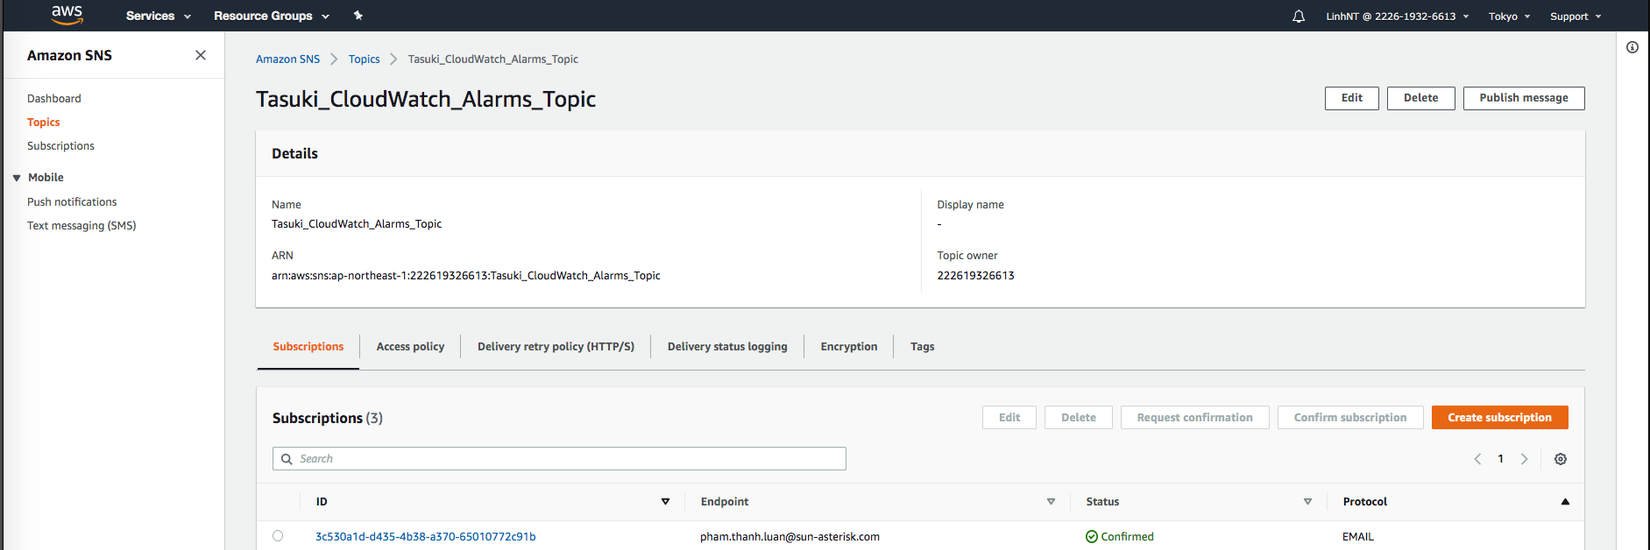Close the Amazon SNS side panel
The image size is (1650, 550).
coord(201,55)
